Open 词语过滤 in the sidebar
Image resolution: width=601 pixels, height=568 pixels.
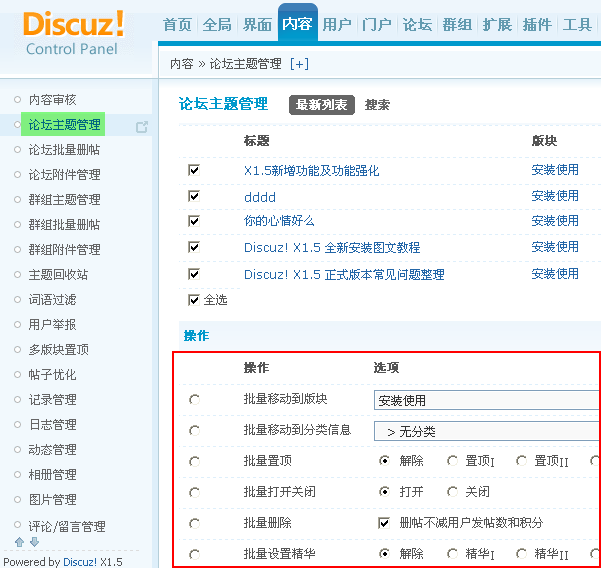[52, 299]
